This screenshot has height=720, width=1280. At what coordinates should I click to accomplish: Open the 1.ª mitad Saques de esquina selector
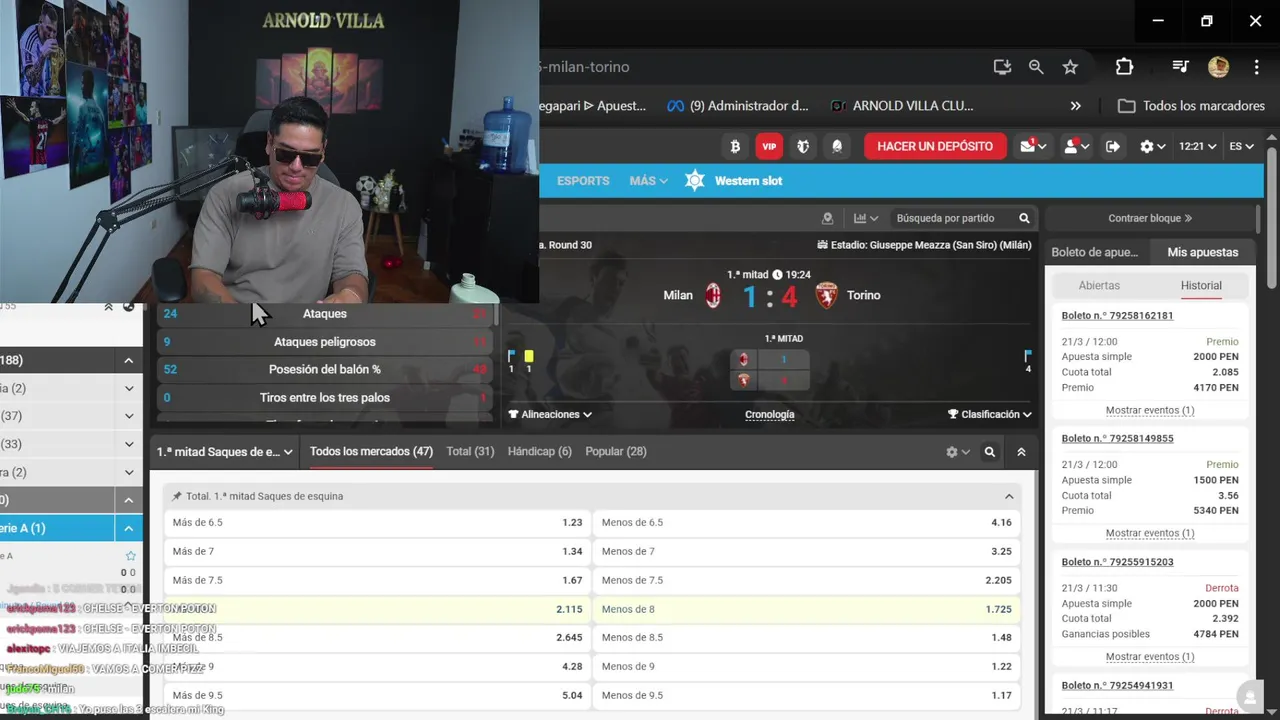pyautogui.click(x=224, y=452)
